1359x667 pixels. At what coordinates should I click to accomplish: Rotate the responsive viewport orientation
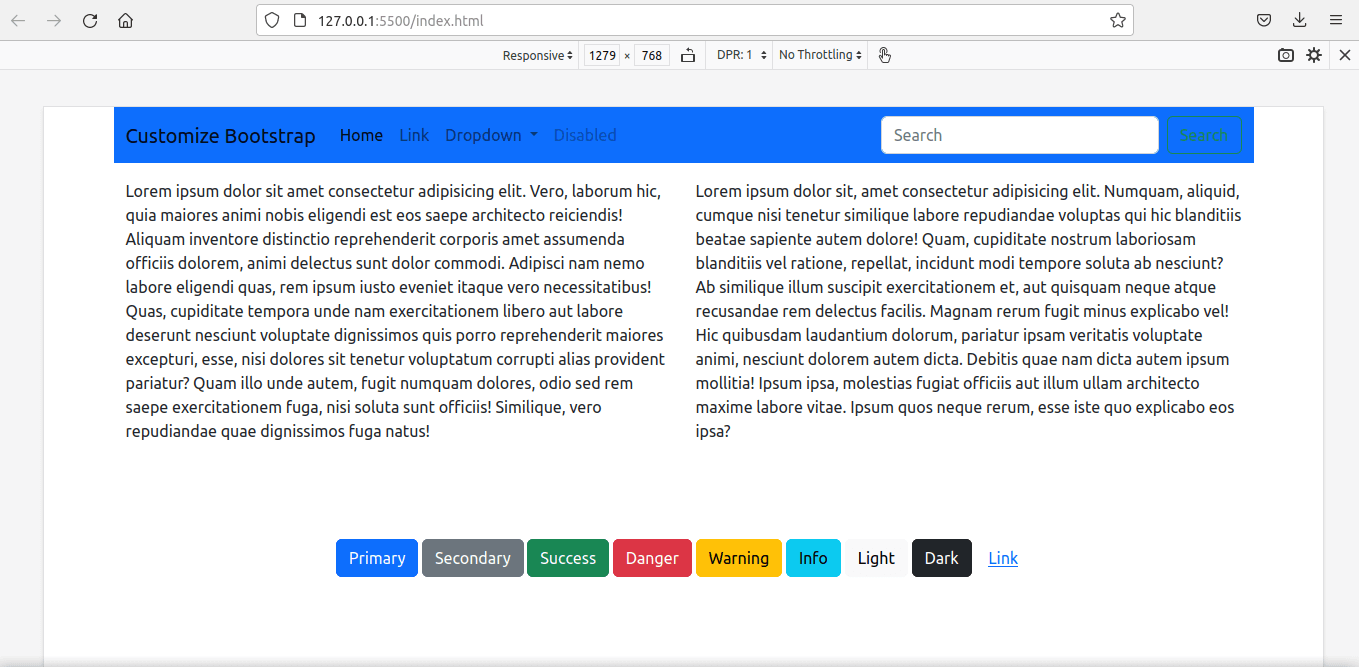[687, 55]
